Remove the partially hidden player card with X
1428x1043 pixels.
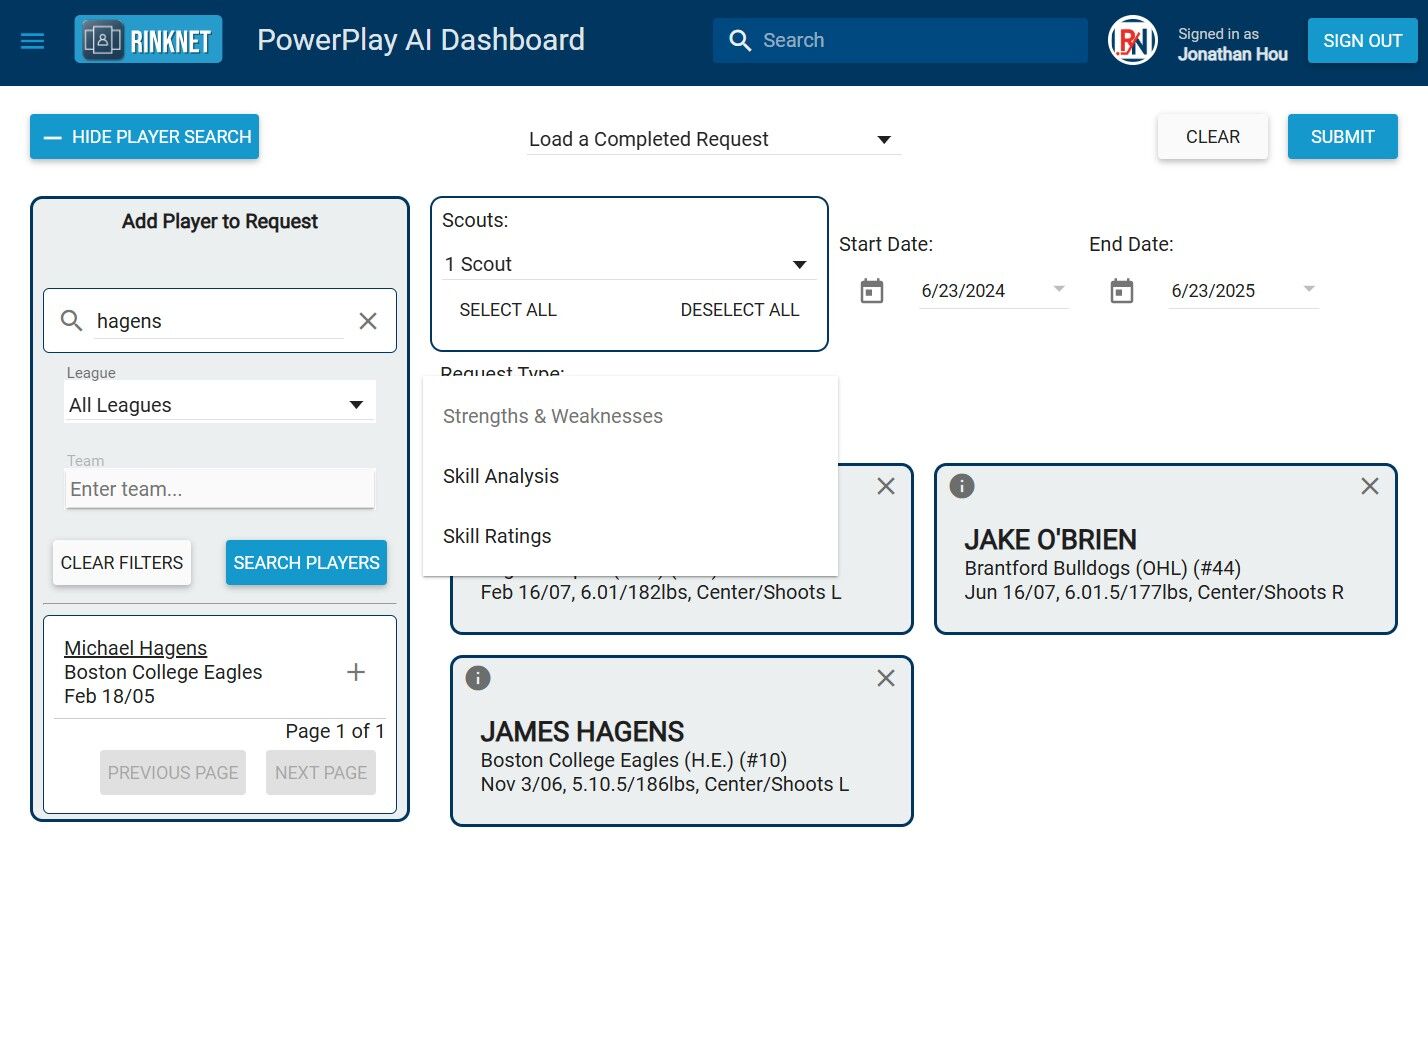coord(886,486)
